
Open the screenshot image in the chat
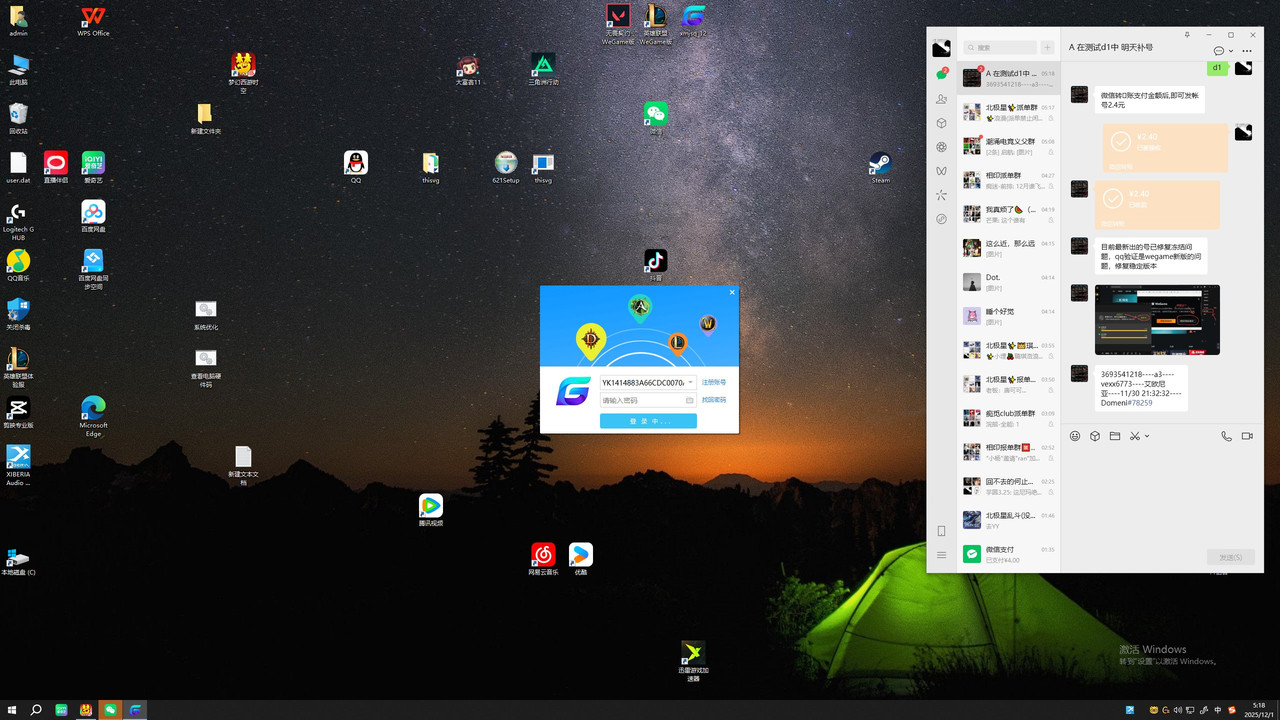[x=1157, y=320]
